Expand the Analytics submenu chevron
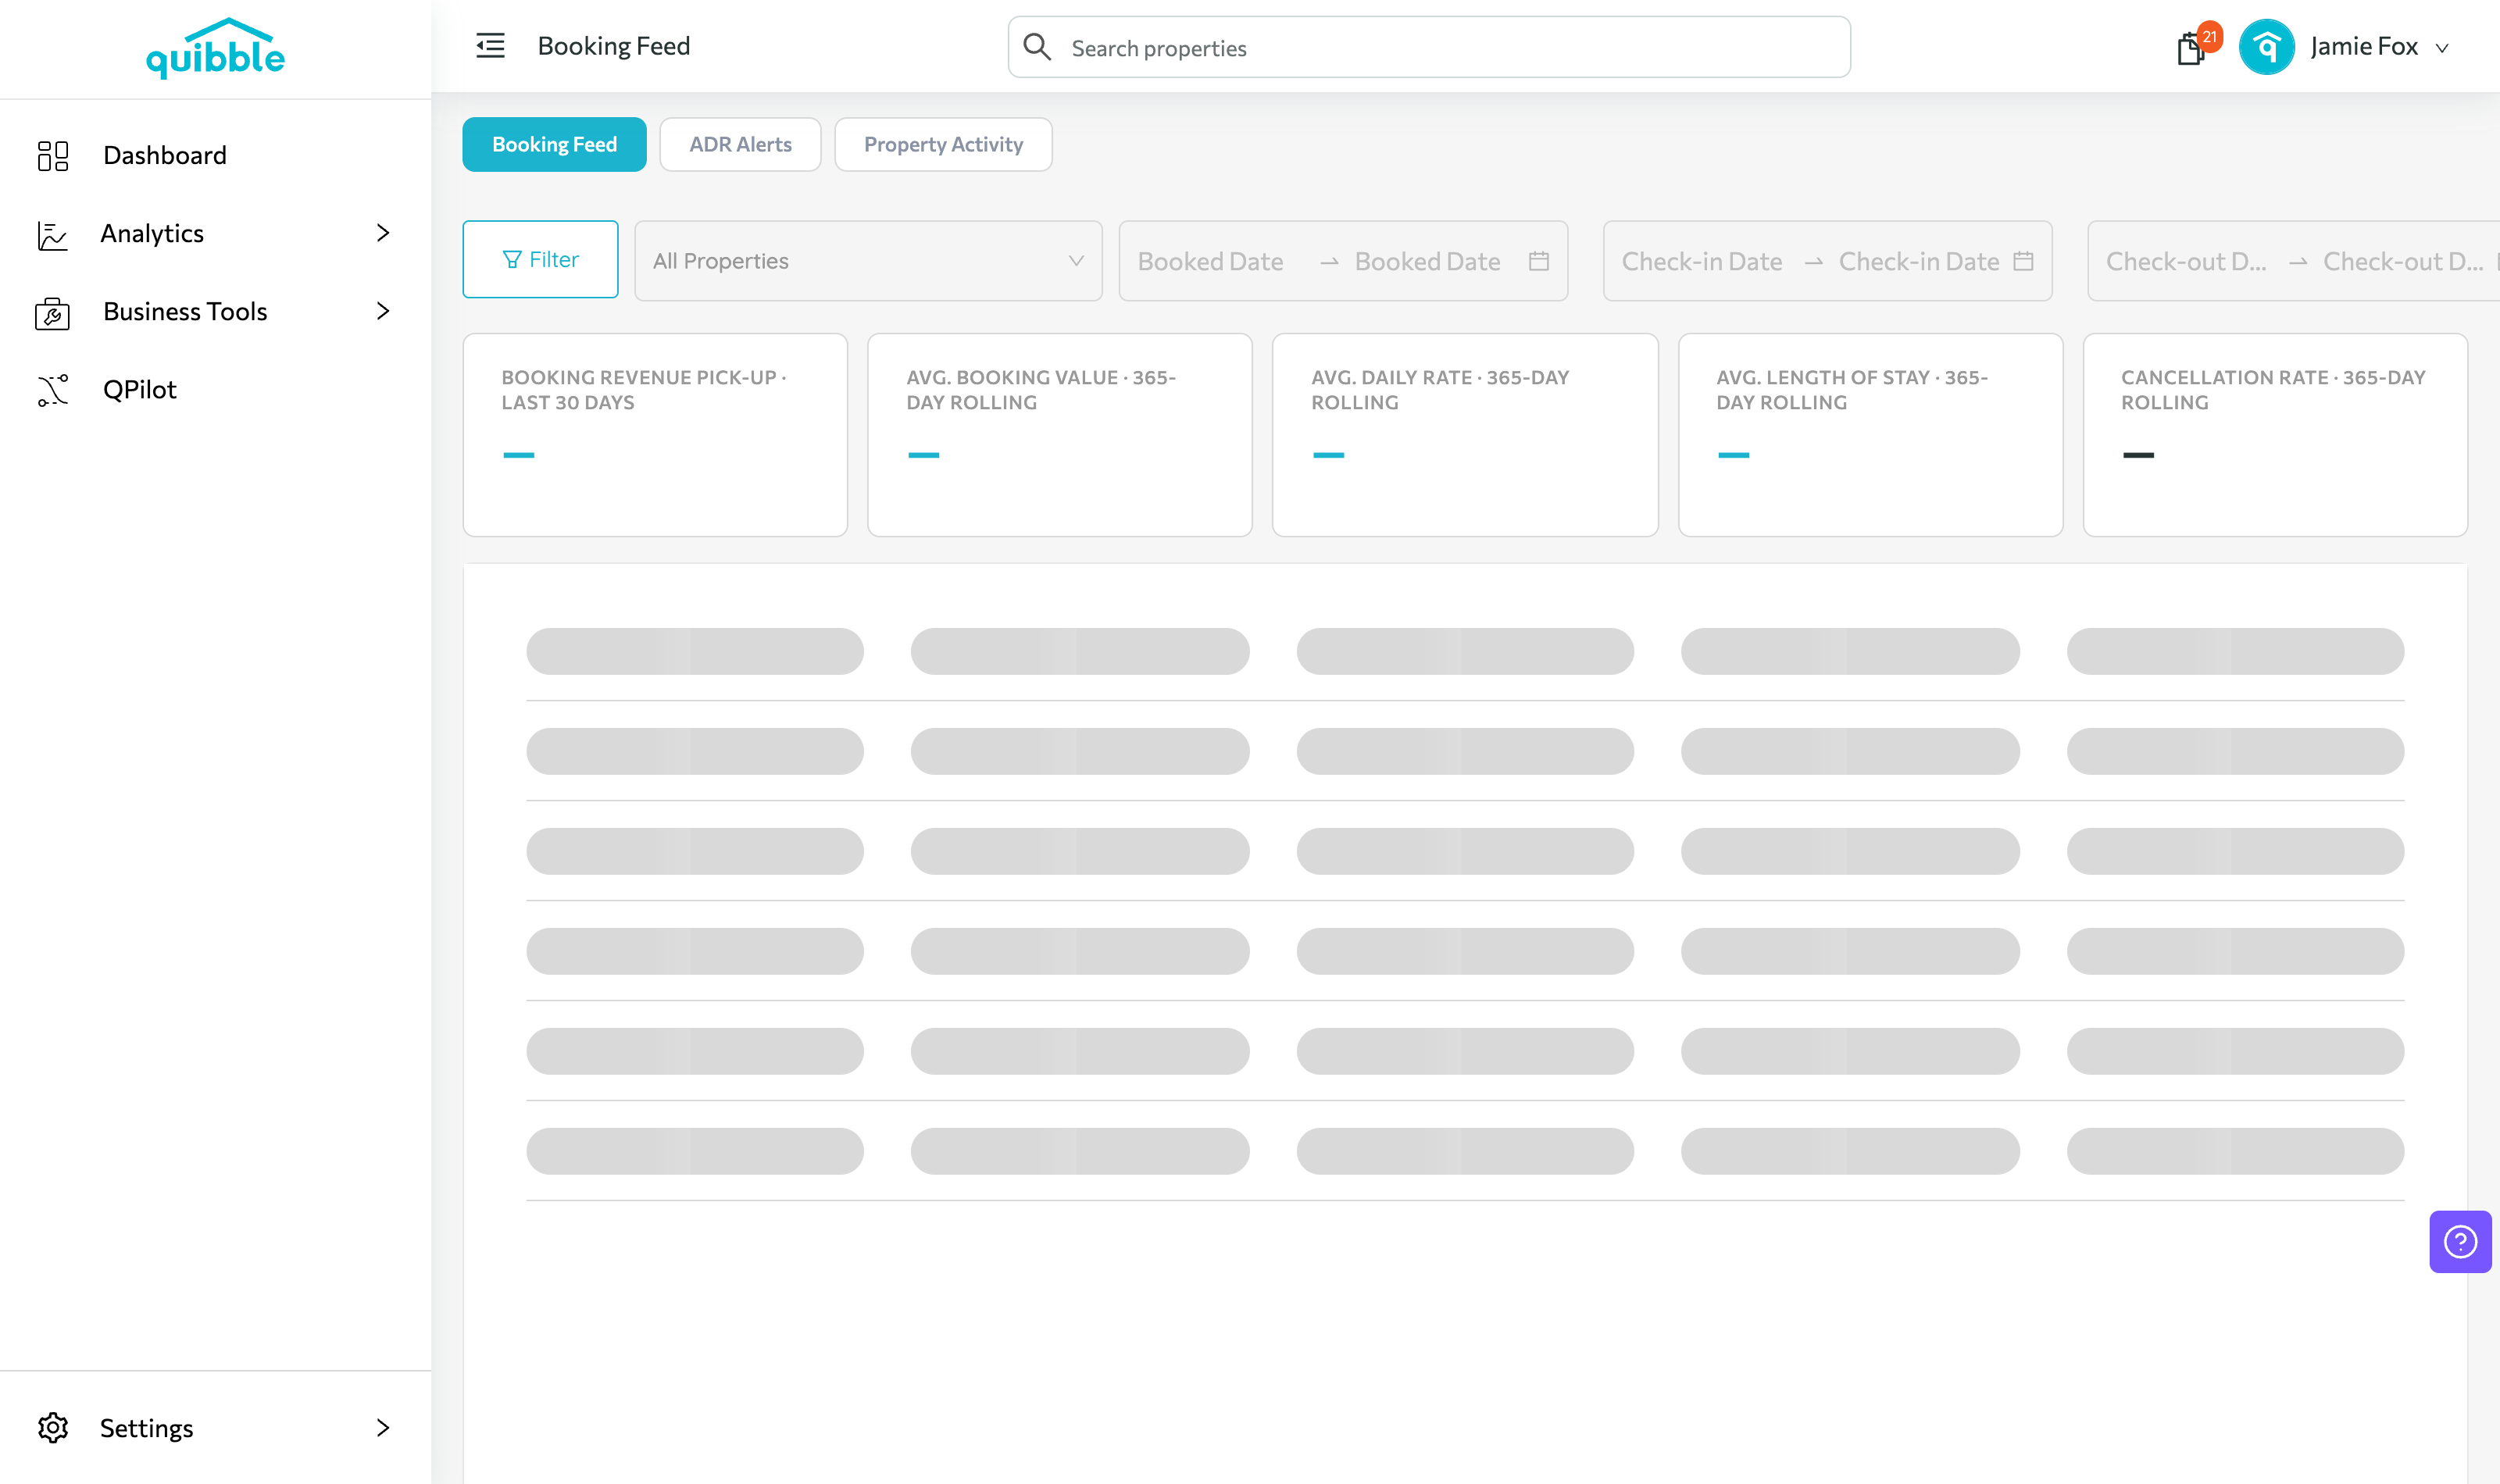Screen dimensions: 2500x1484 pyautogui.click(x=382, y=233)
